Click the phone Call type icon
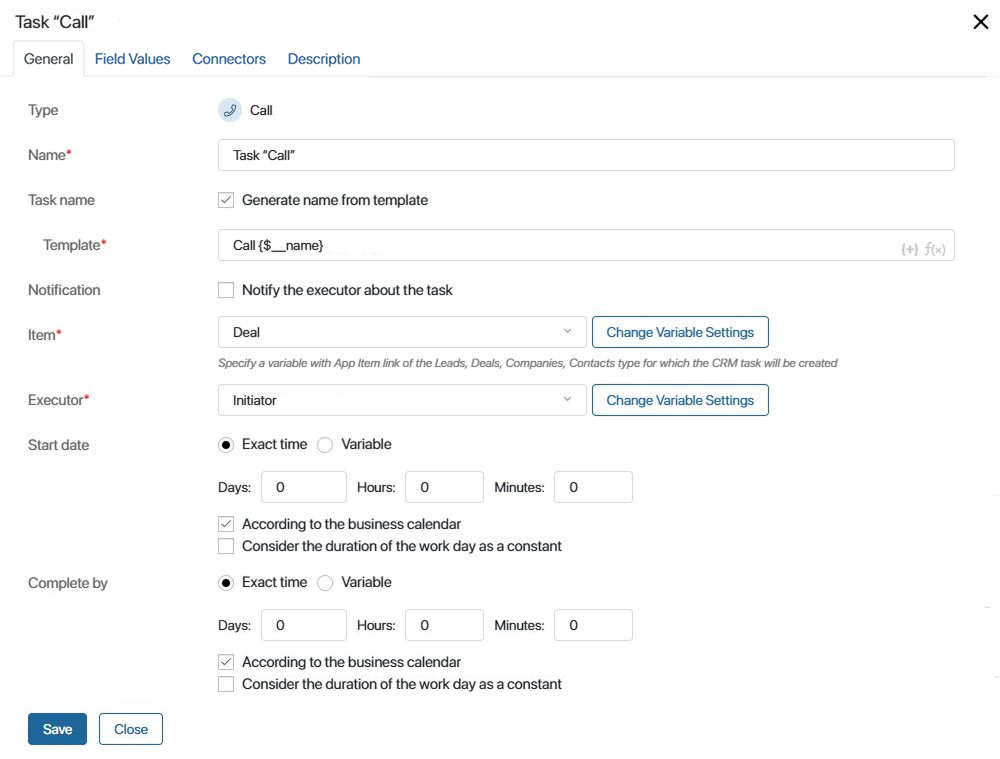This screenshot has height=759, width=1000. point(230,110)
